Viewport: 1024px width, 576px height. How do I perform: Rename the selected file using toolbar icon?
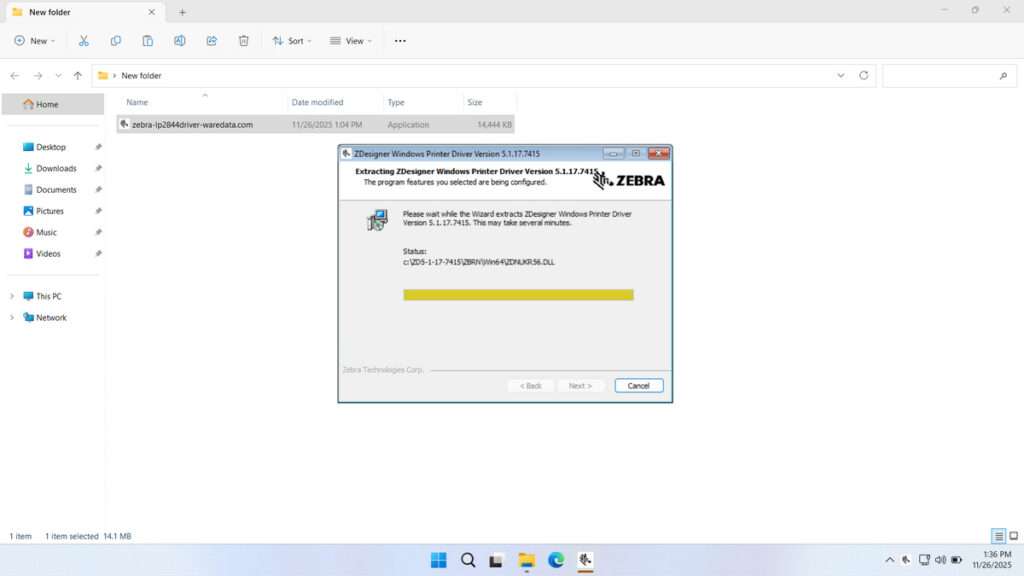pyautogui.click(x=180, y=40)
